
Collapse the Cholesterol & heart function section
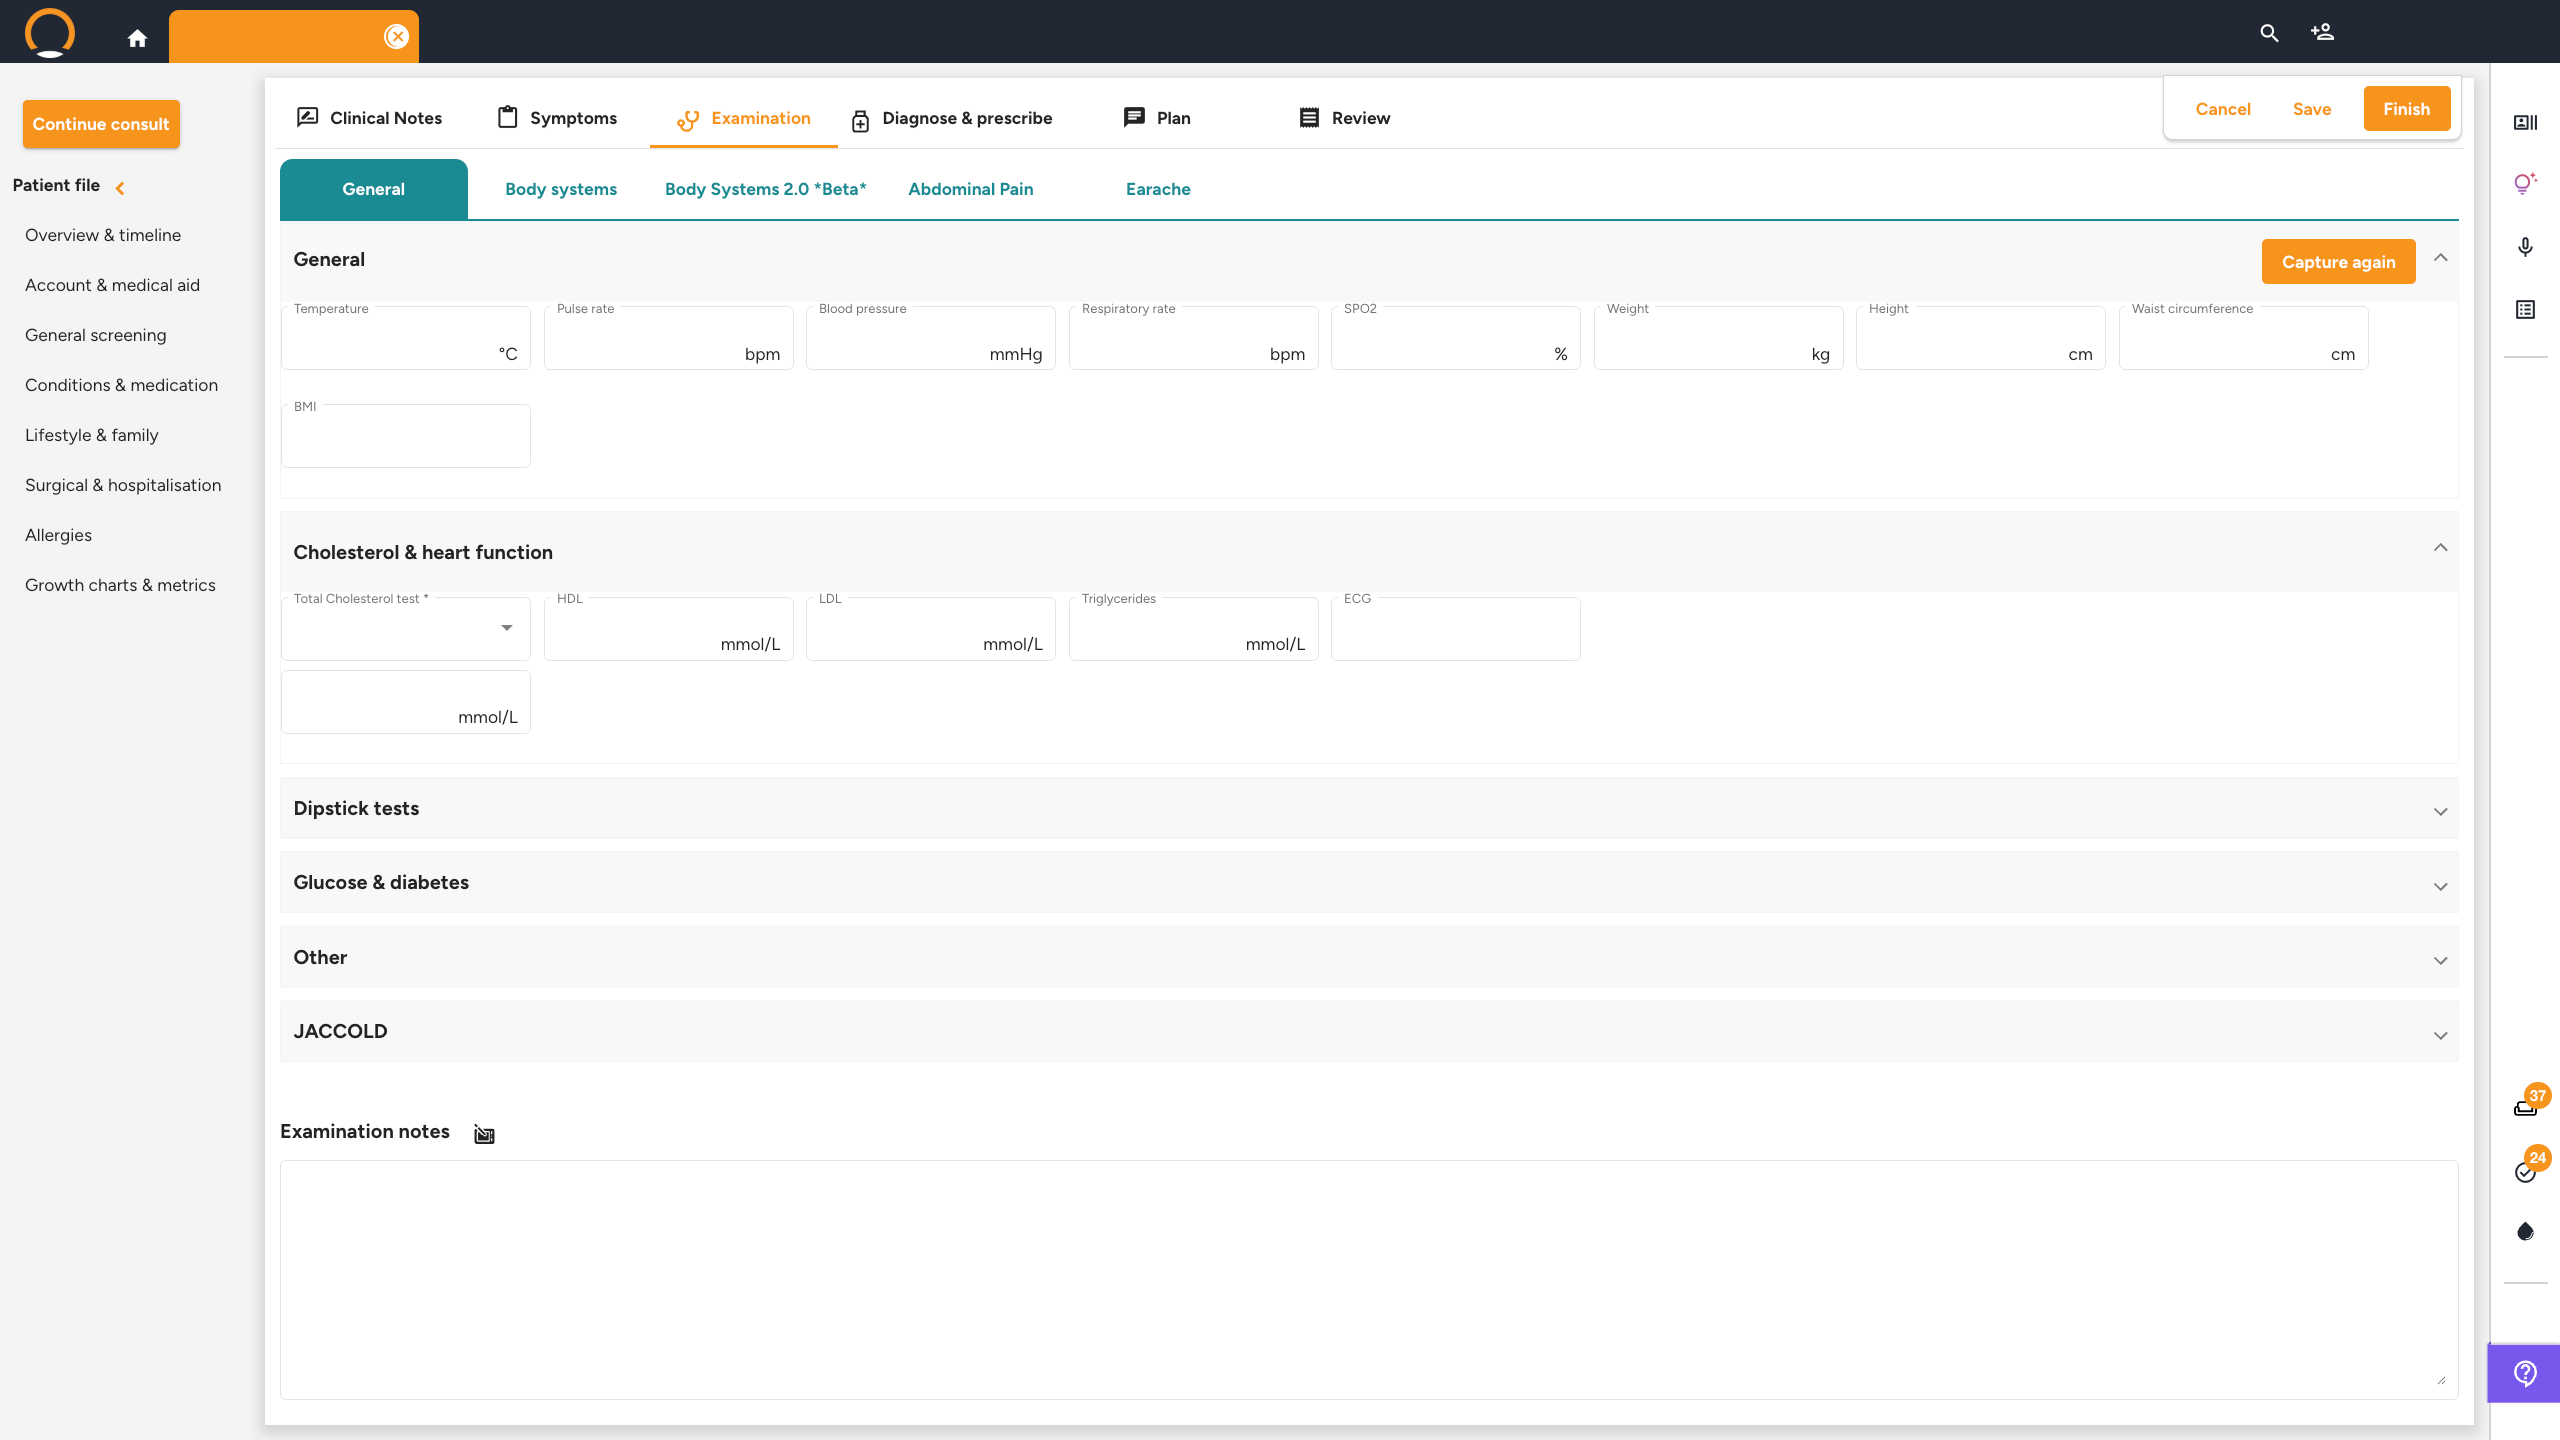tap(2440, 547)
